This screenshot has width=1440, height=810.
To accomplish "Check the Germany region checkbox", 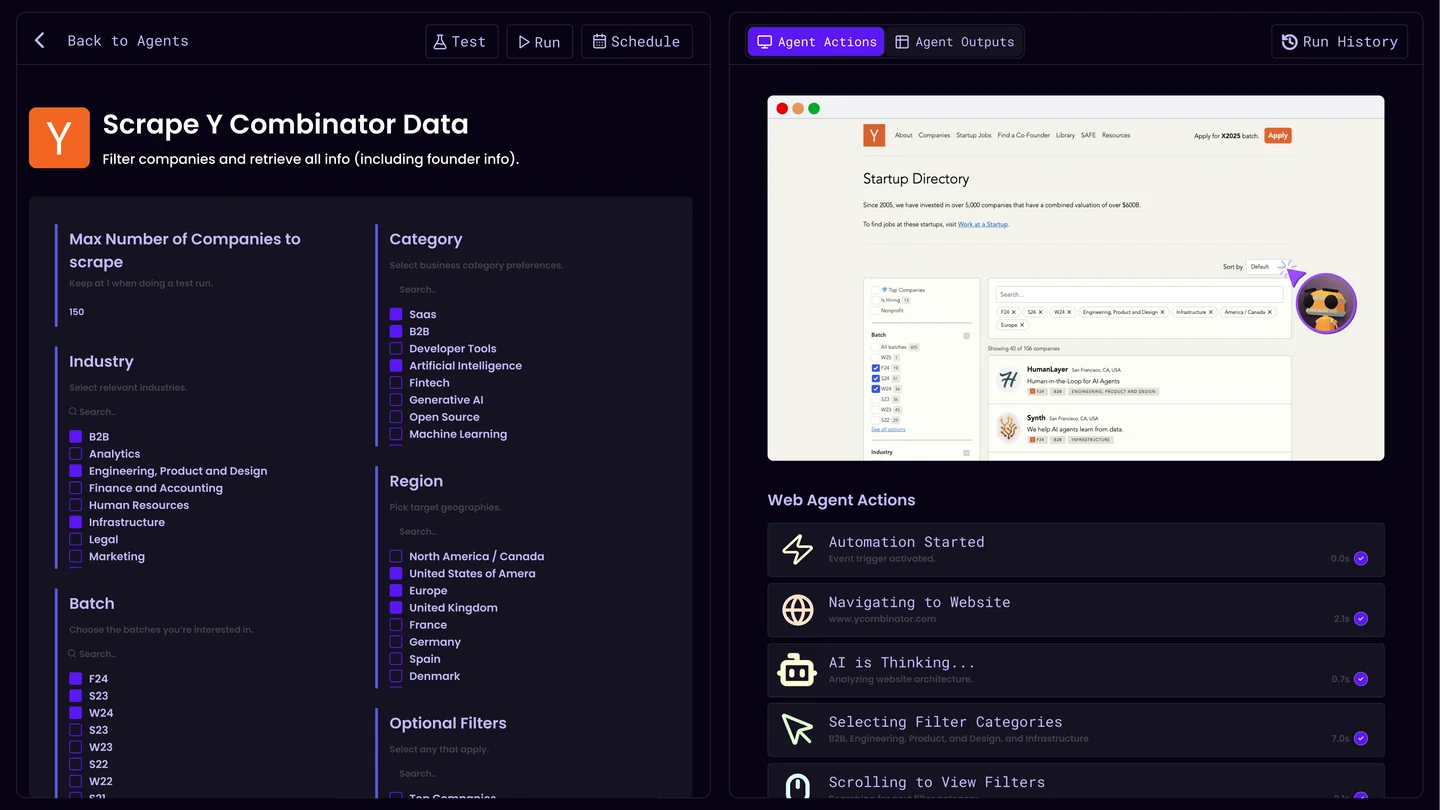I will (396, 642).
